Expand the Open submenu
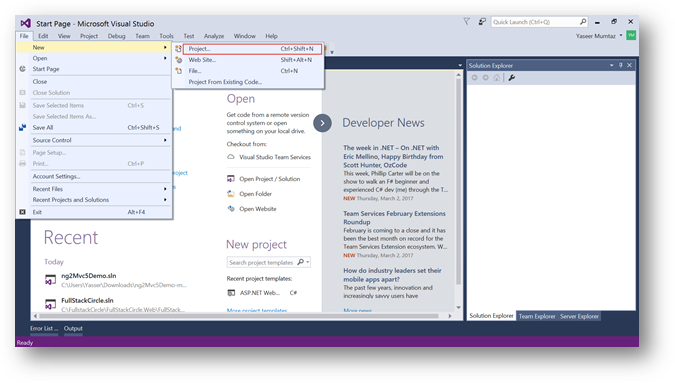The image size is (675, 383). tap(165, 58)
